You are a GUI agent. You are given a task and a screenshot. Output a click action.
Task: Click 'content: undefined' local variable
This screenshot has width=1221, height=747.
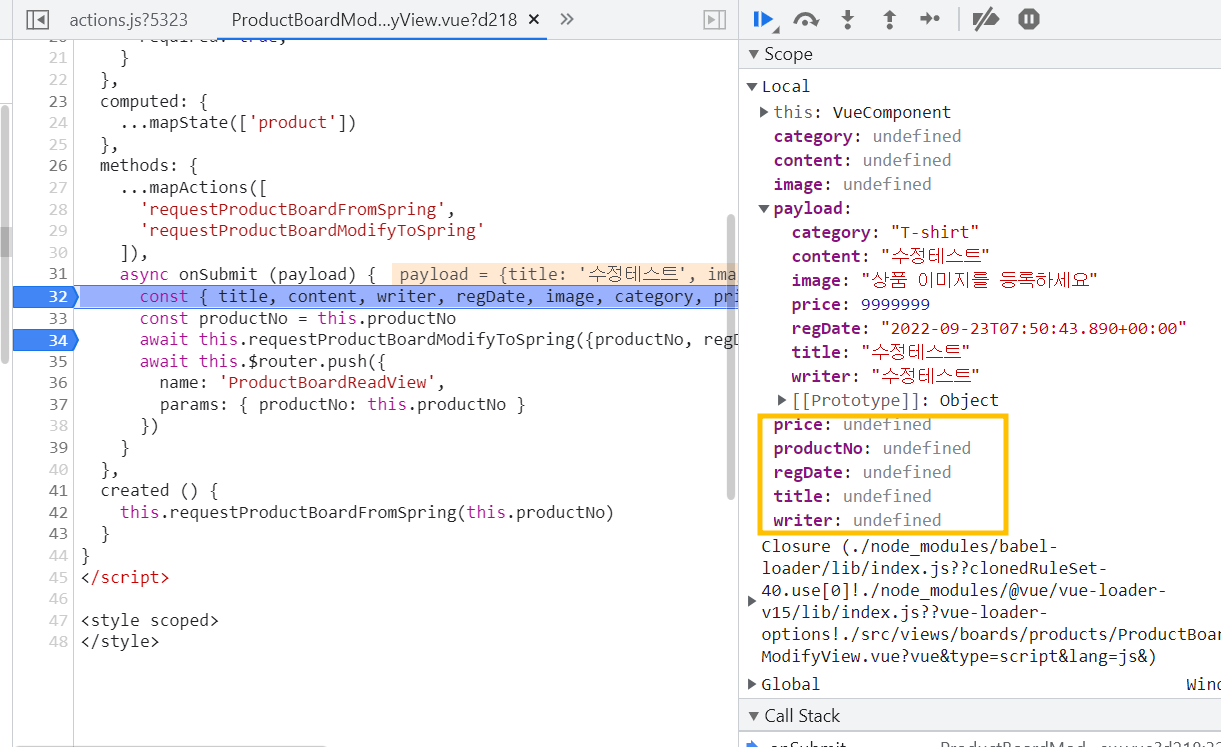[x=862, y=160]
